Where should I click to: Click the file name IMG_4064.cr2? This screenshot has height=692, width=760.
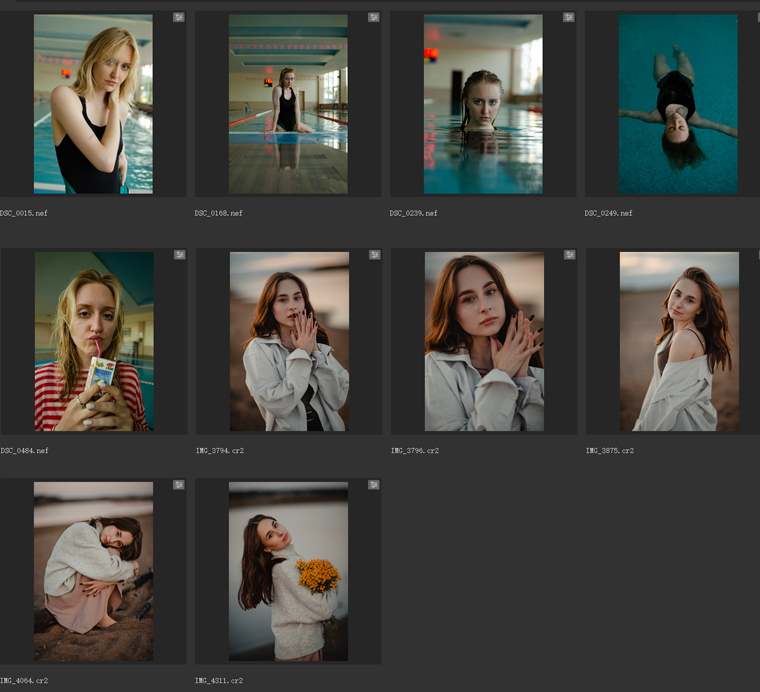pyautogui.click(x=24, y=681)
